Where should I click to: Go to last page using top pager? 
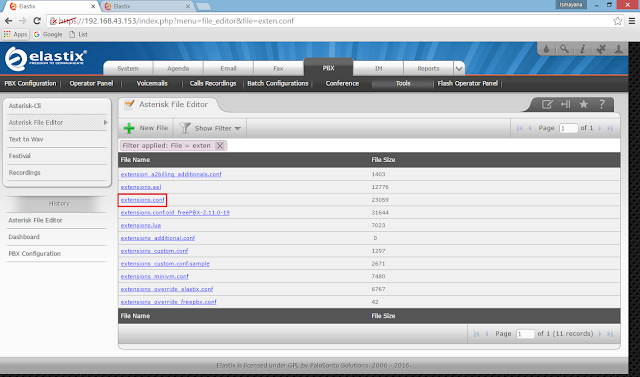pyautogui.click(x=610, y=128)
